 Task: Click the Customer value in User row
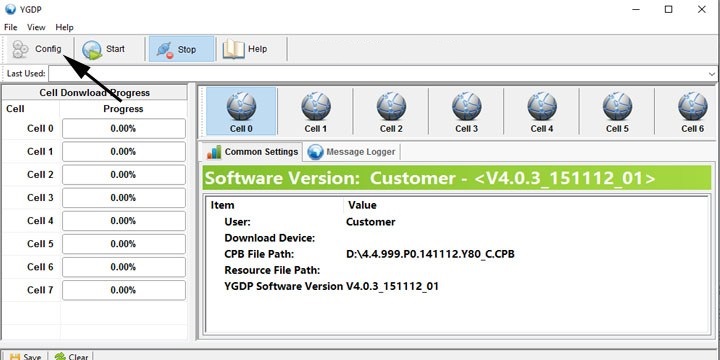tap(371, 222)
